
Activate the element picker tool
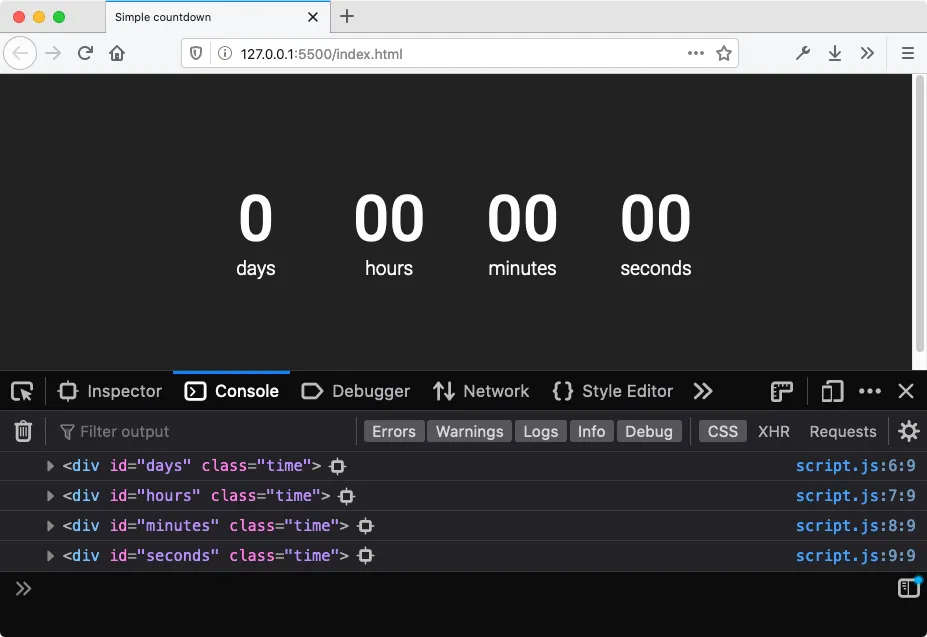[22, 391]
